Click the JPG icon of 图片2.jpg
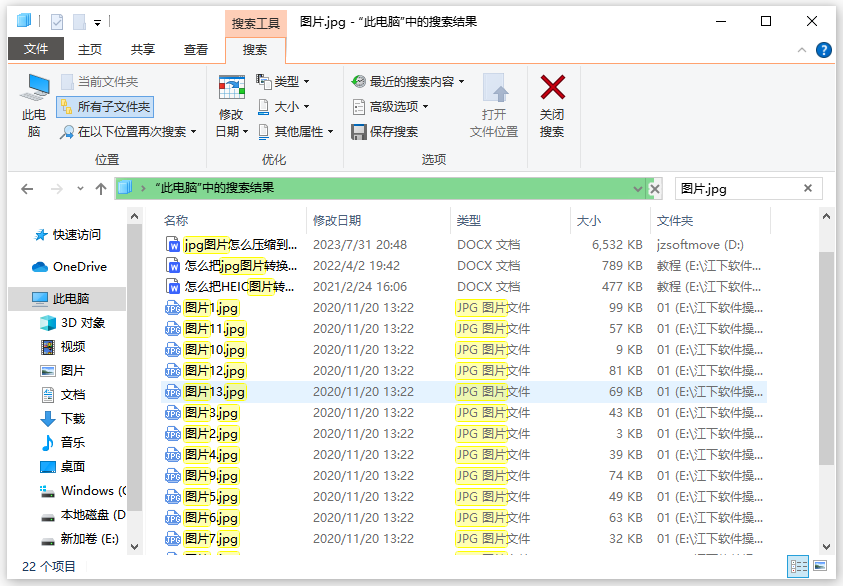This screenshot has height=586, width=843. click(x=173, y=433)
